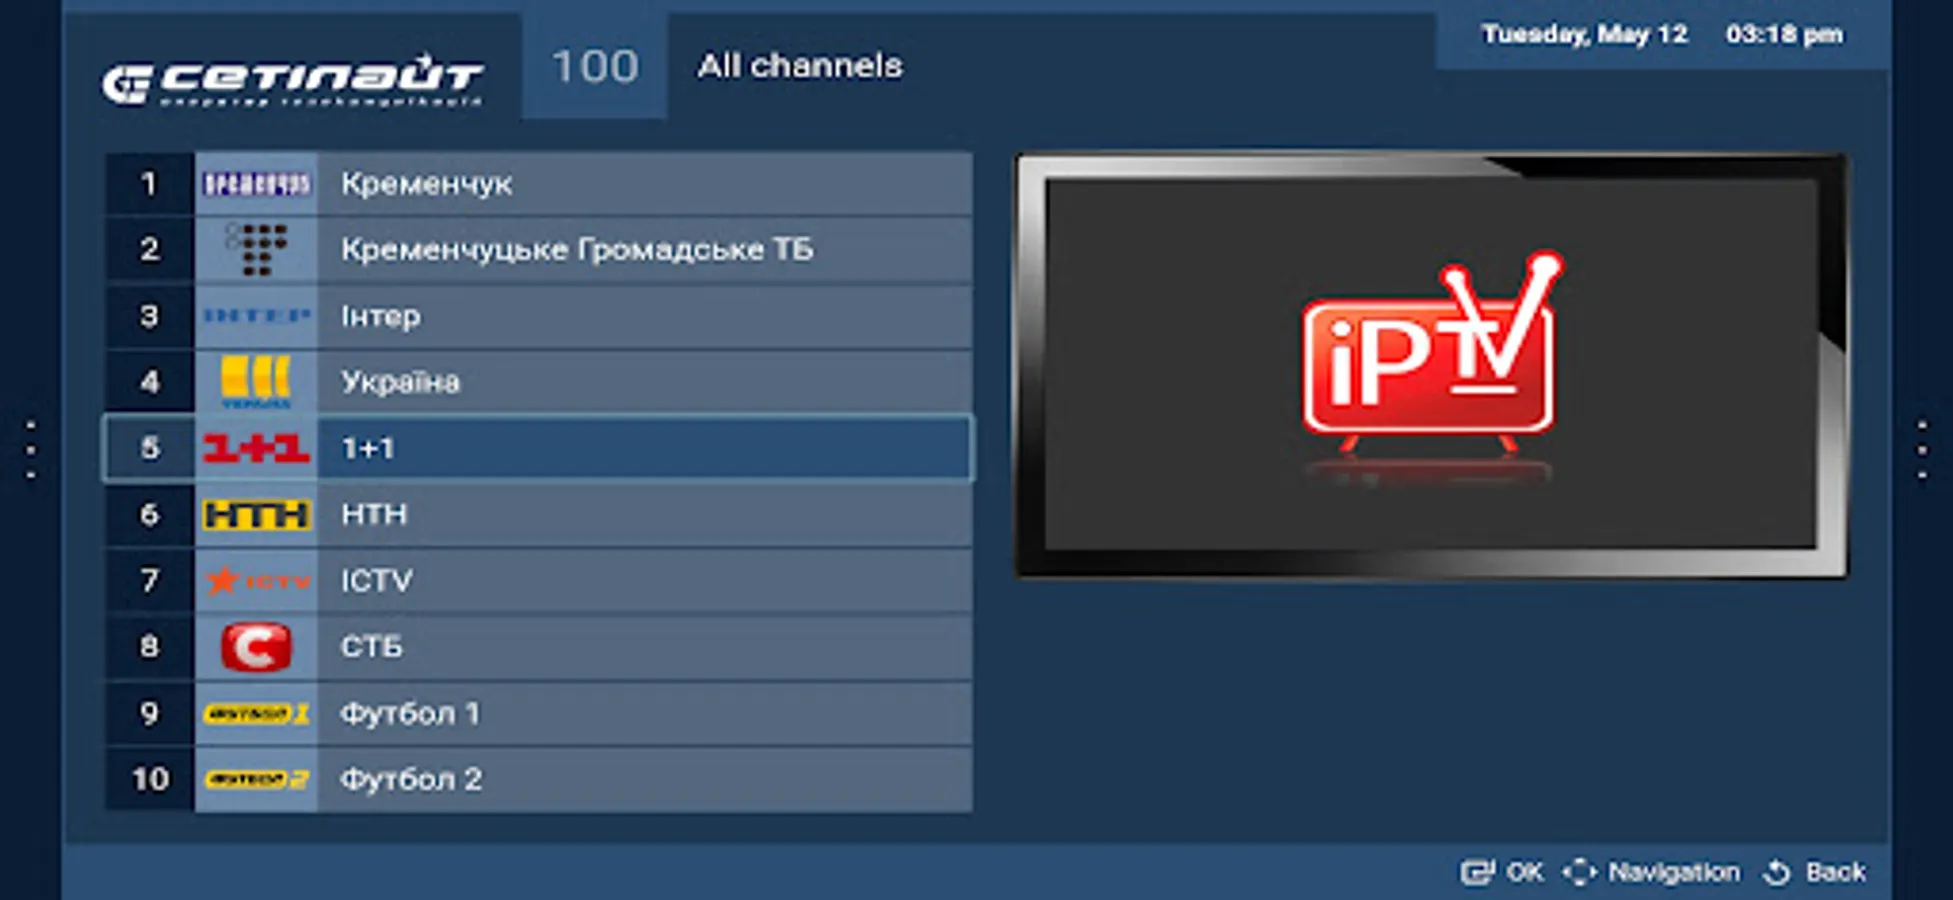Click row number 10 of Футбол 2
This screenshot has width=1953, height=900.
point(150,779)
